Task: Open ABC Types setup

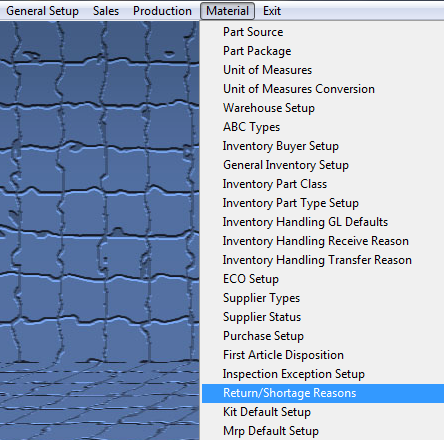Action: coord(323,127)
